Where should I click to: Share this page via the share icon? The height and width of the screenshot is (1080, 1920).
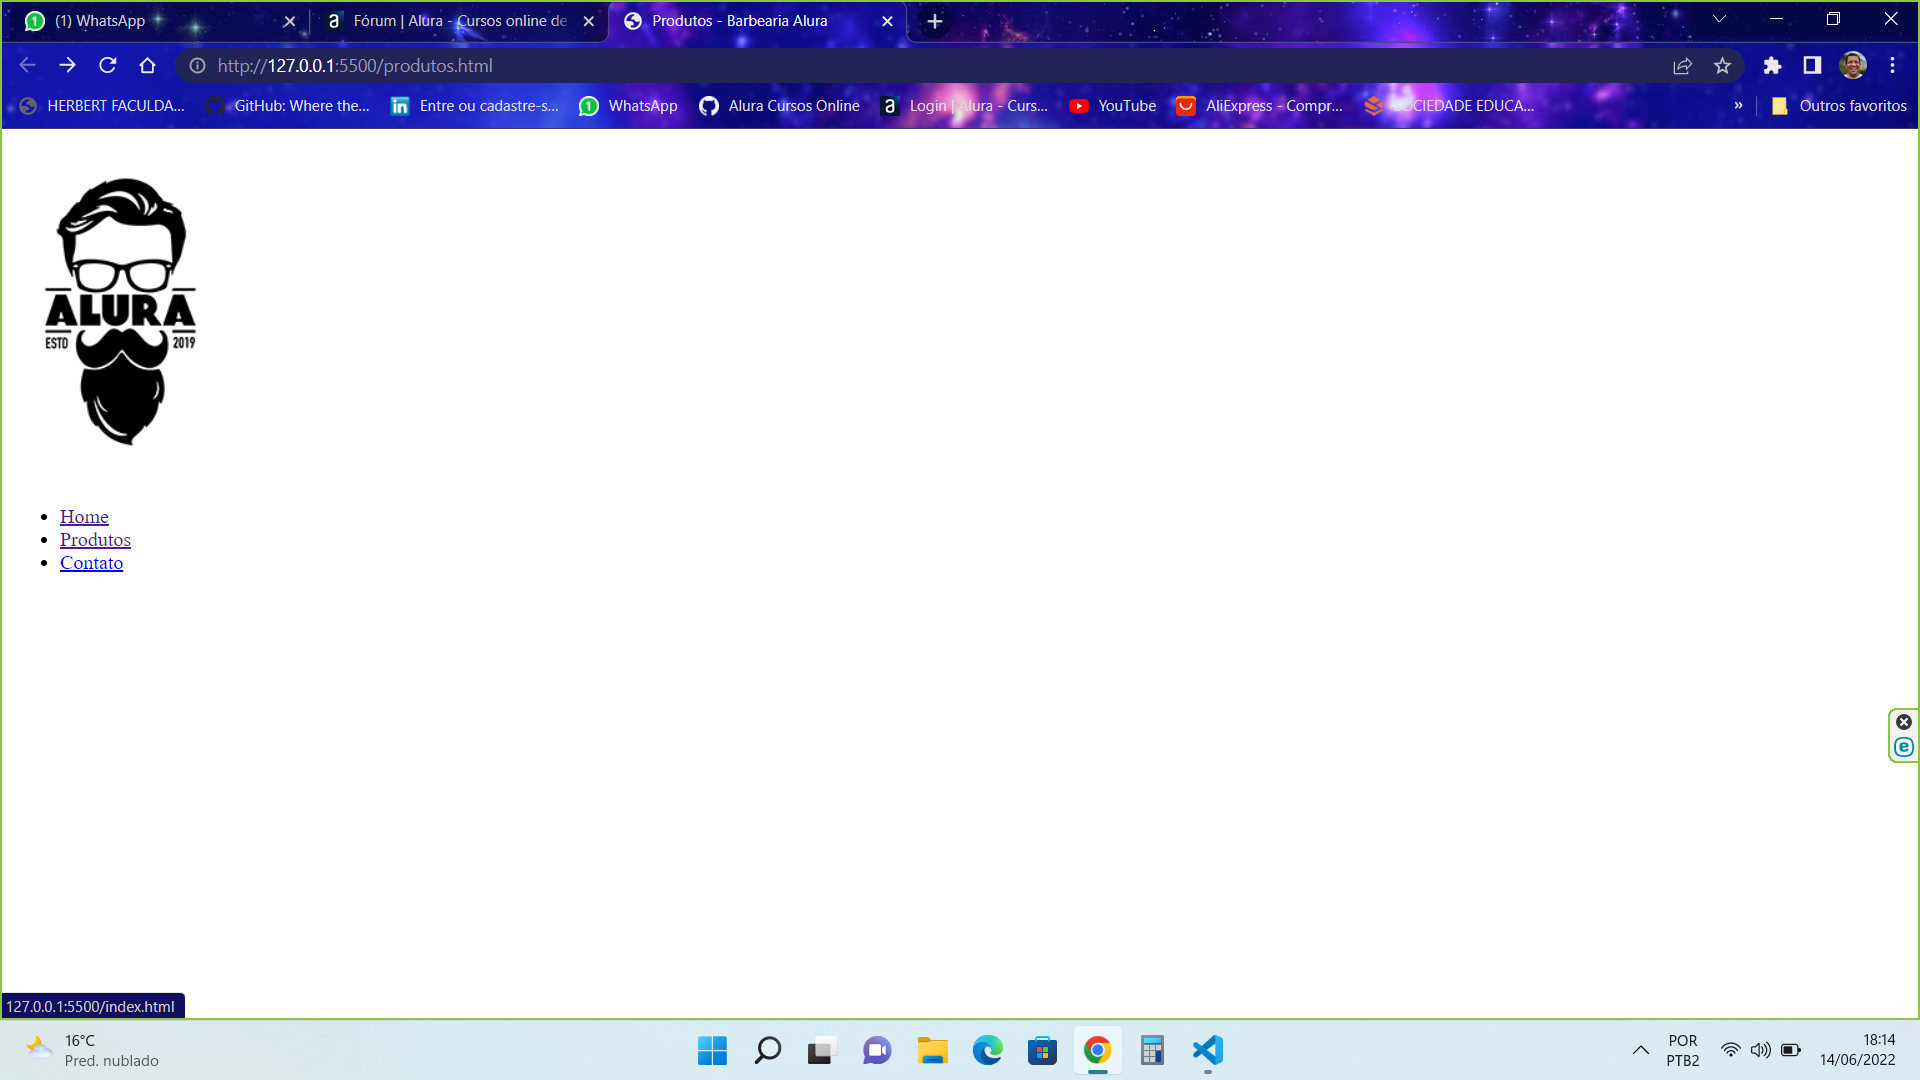(1682, 66)
